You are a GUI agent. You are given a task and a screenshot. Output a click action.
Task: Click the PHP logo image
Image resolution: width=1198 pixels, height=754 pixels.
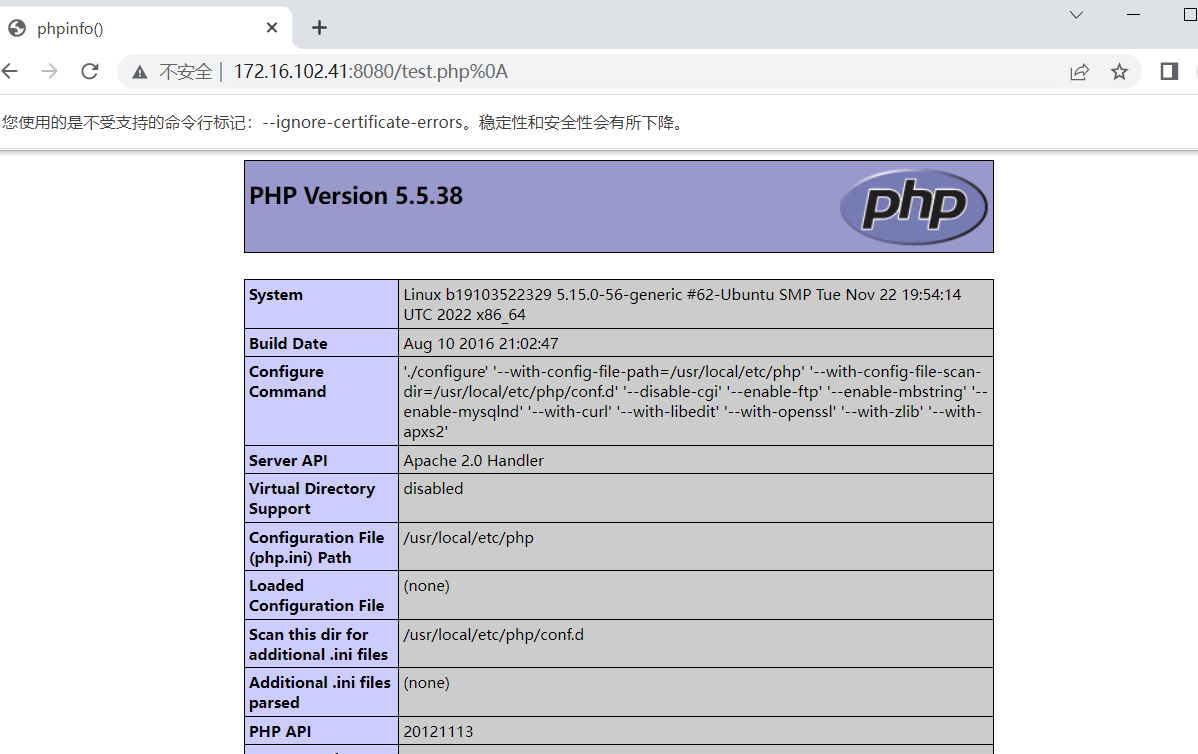pyautogui.click(x=913, y=206)
